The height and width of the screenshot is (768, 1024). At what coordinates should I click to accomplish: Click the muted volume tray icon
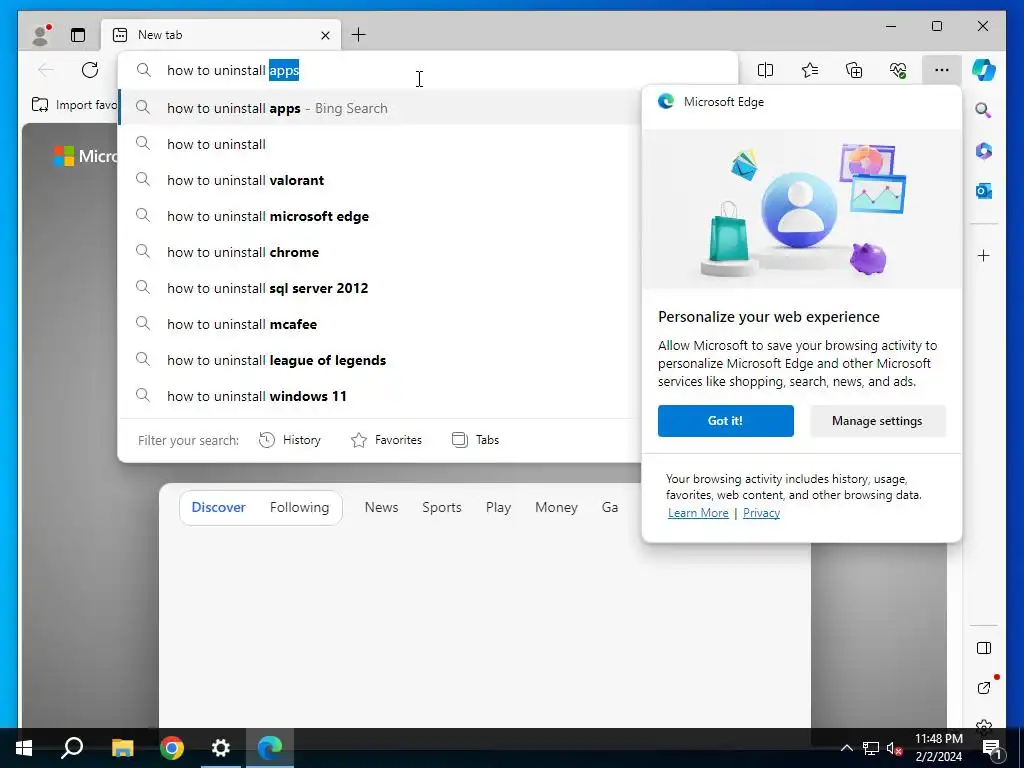point(894,748)
